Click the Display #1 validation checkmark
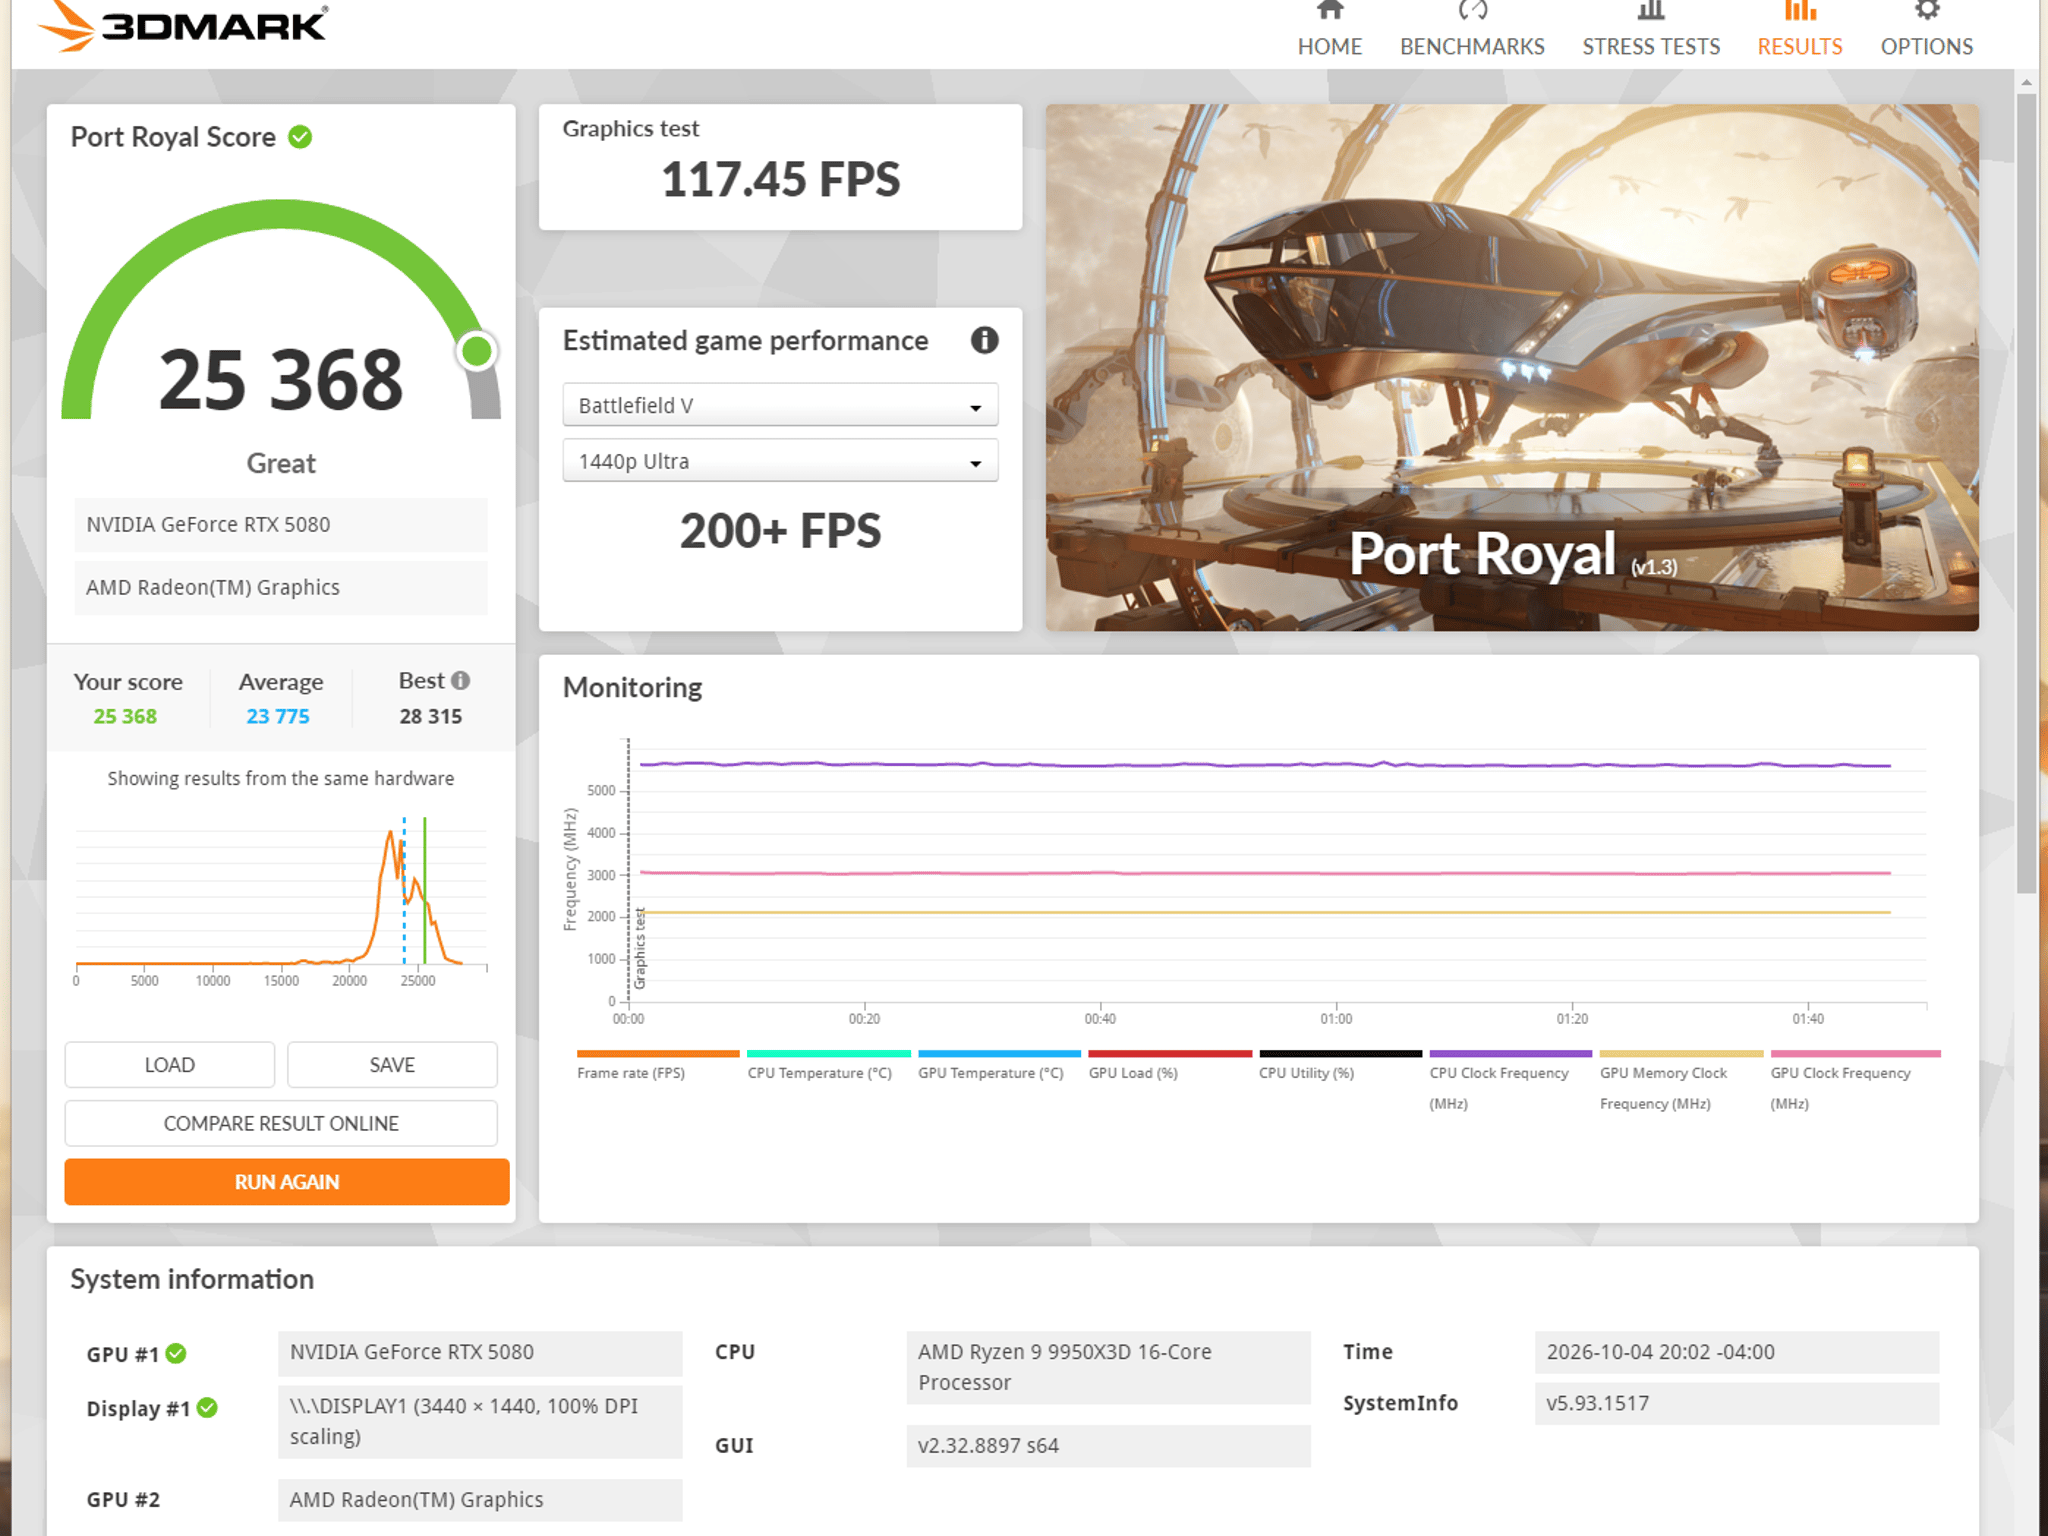 click(x=207, y=1408)
